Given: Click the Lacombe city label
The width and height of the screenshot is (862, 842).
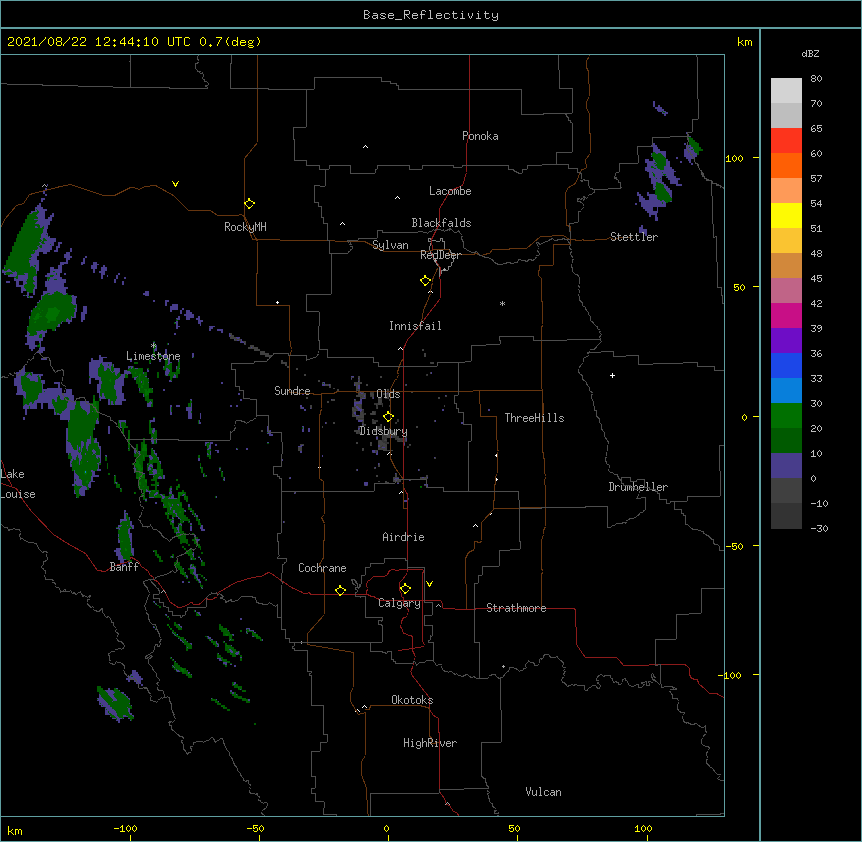Looking at the screenshot, I should click(x=450, y=191).
